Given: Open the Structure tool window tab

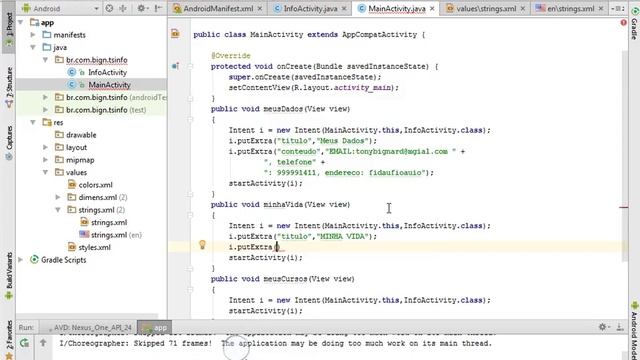Looking at the screenshot, I should [9, 87].
